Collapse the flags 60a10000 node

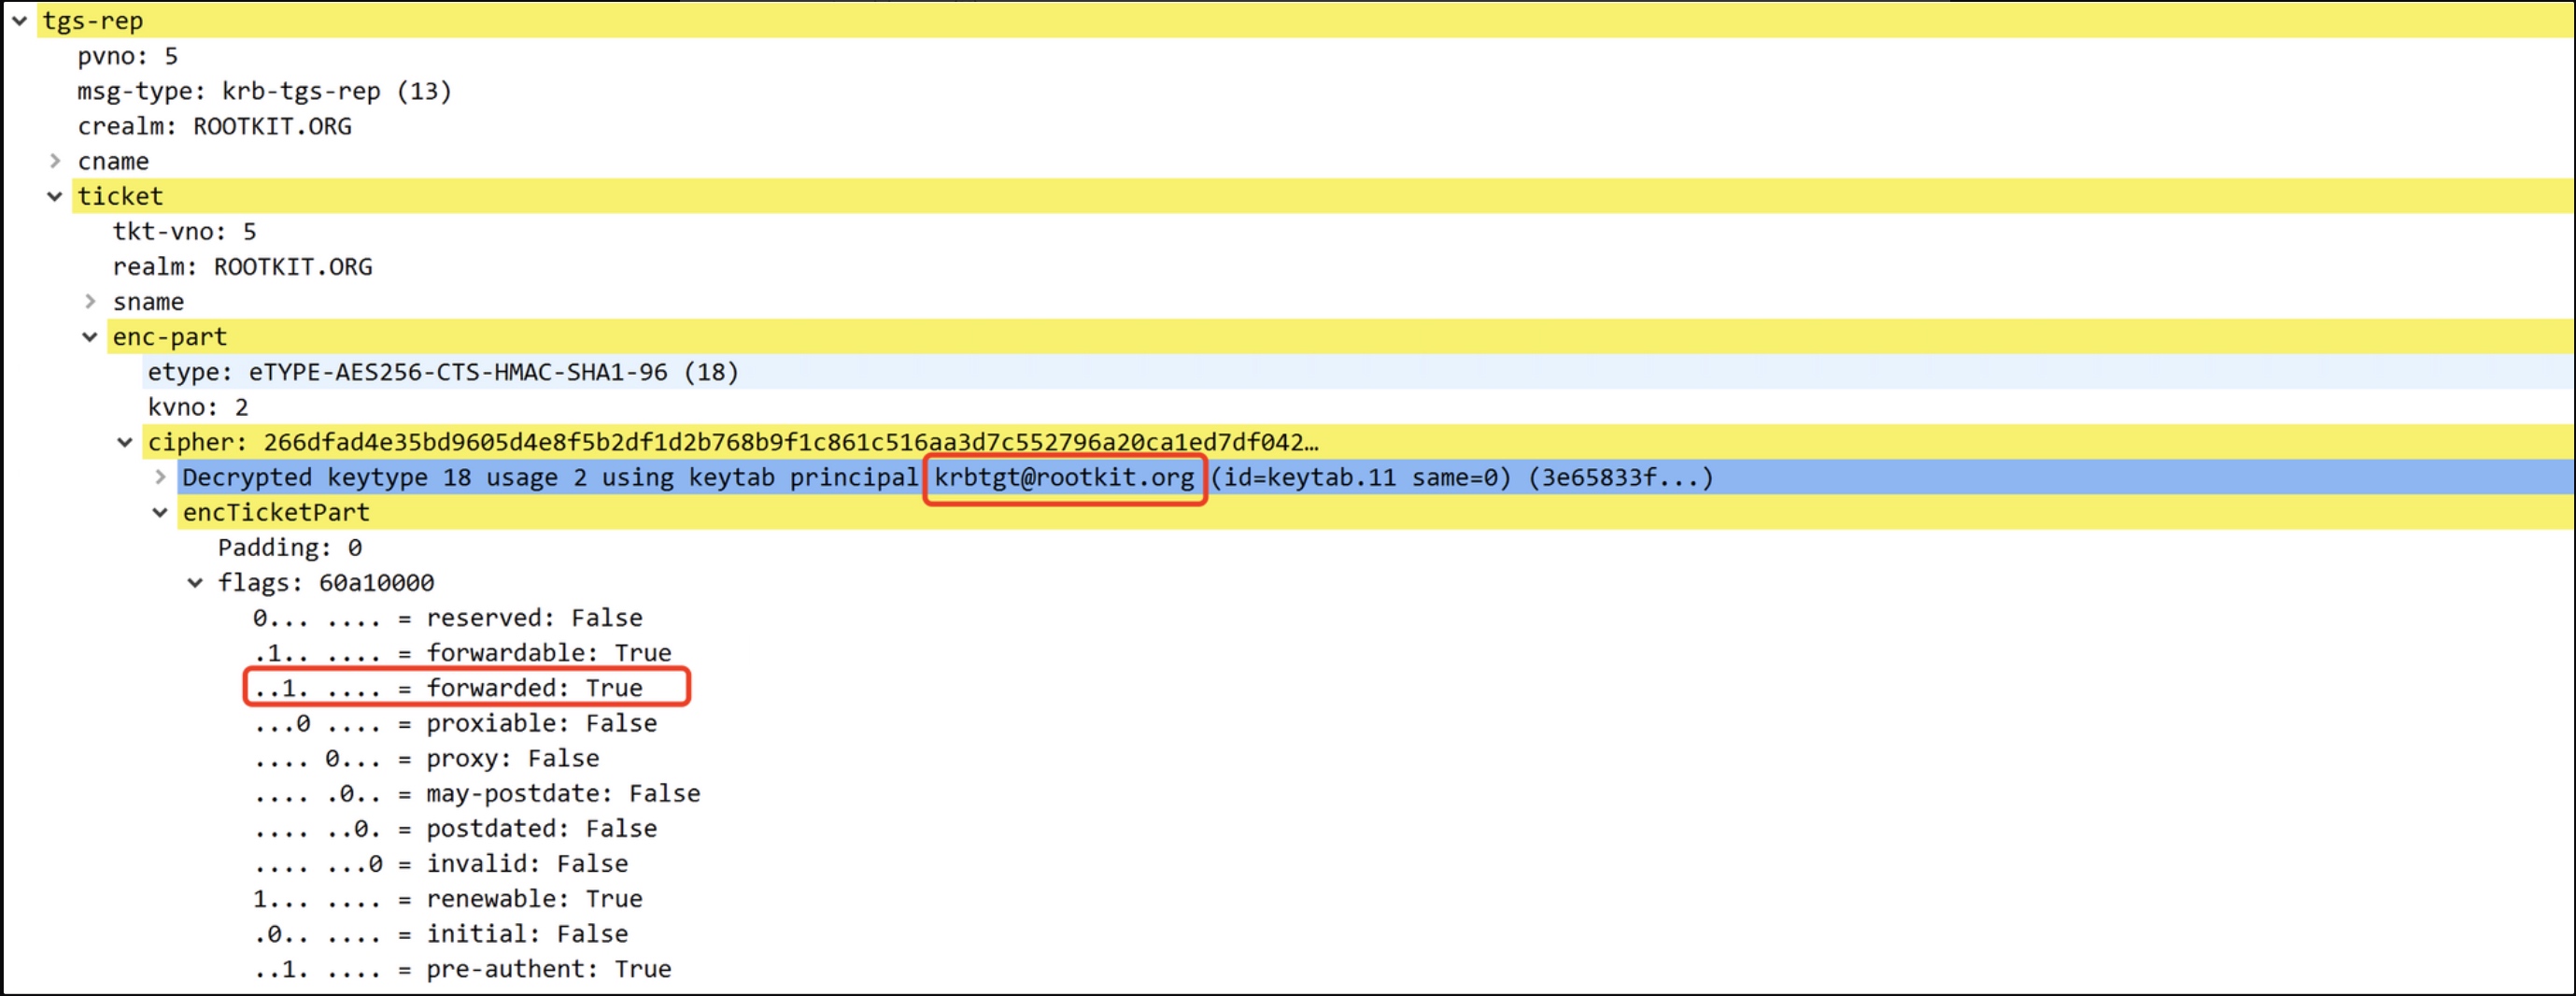pos(195,583)
